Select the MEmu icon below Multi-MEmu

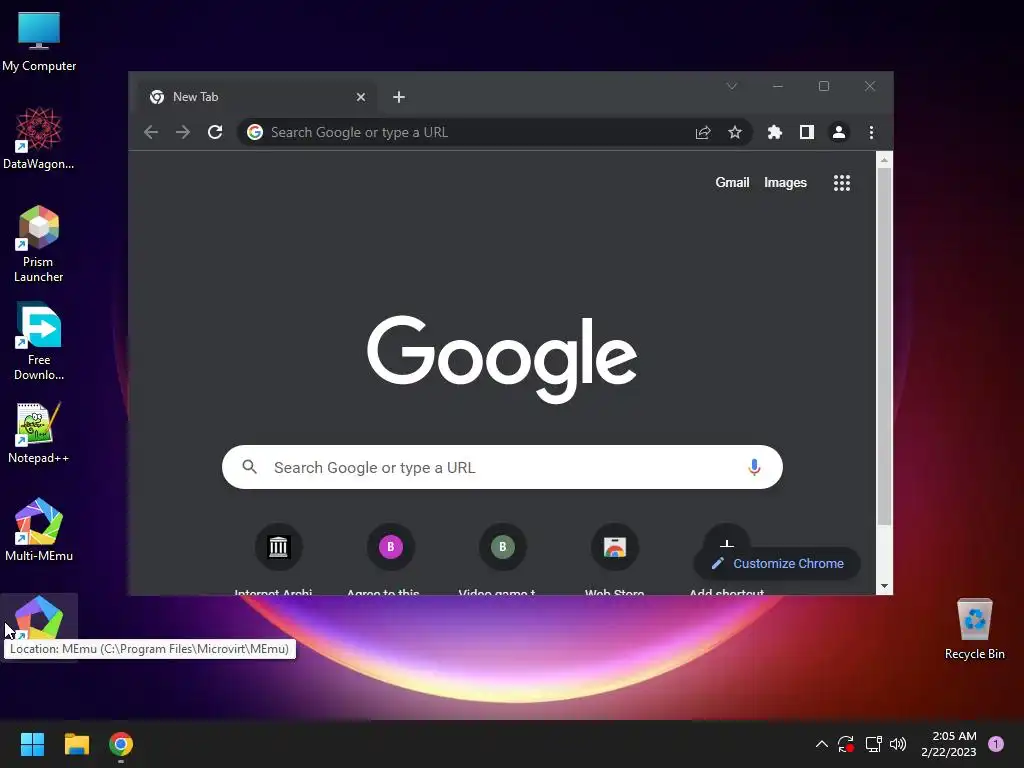coord(39,618)
